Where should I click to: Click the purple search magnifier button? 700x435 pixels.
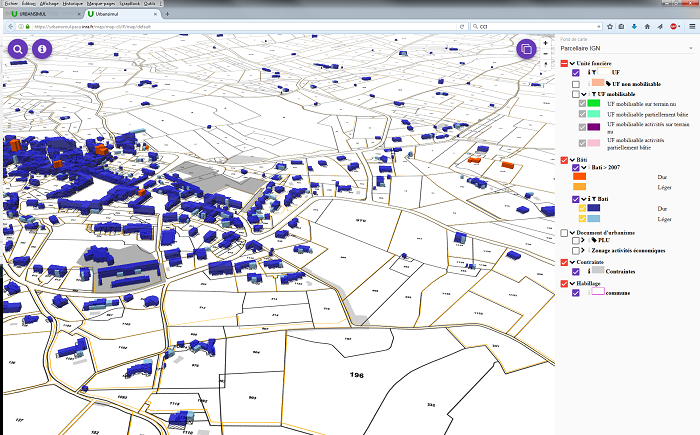[19, 48]
